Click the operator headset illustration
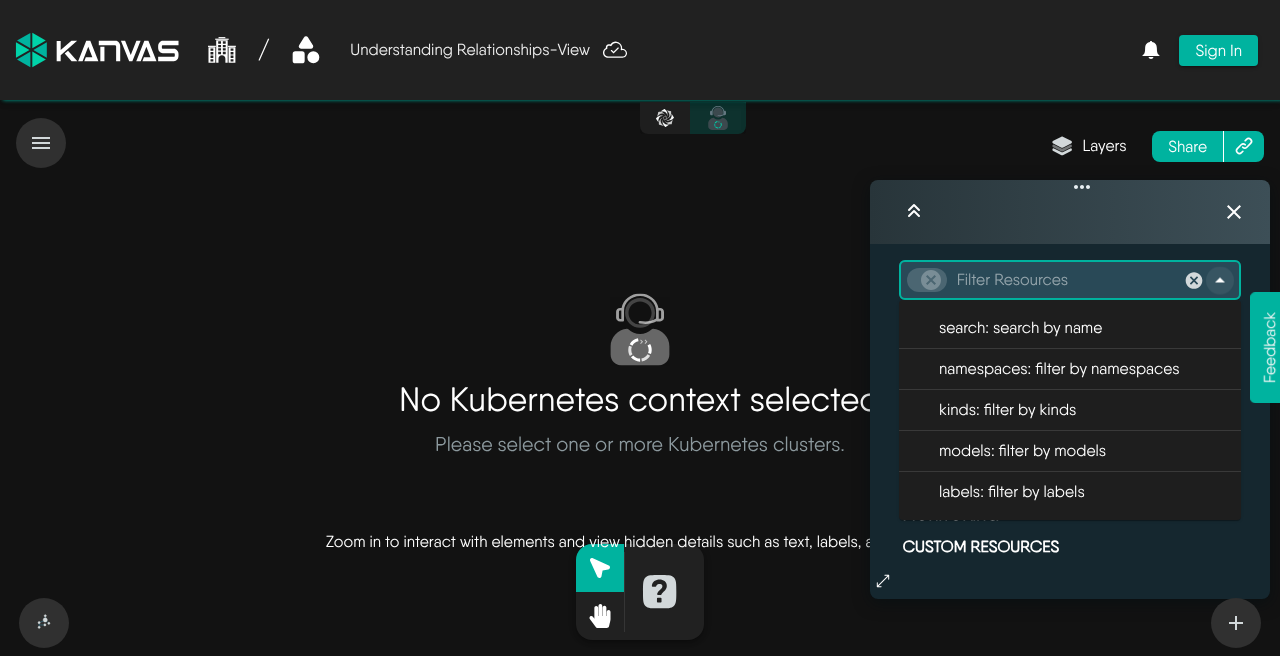This screenshot has width=1280, height=656. coord(640,330)
